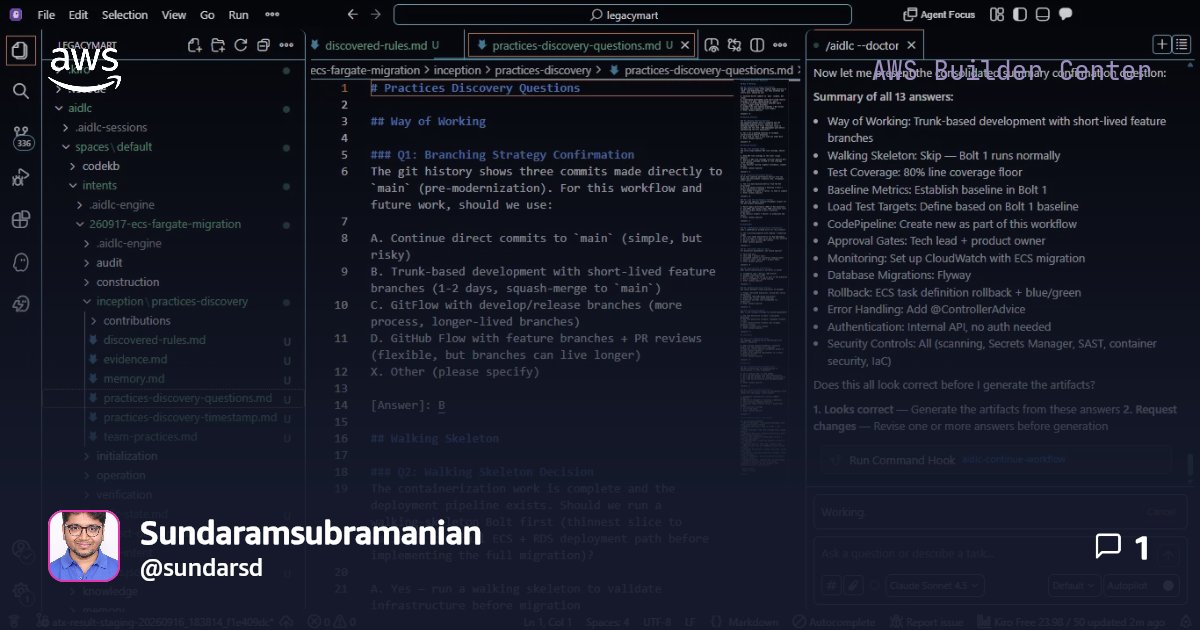Open the editor's more actions ellipsis
The image size is (1200, 630).
(782, 45)
